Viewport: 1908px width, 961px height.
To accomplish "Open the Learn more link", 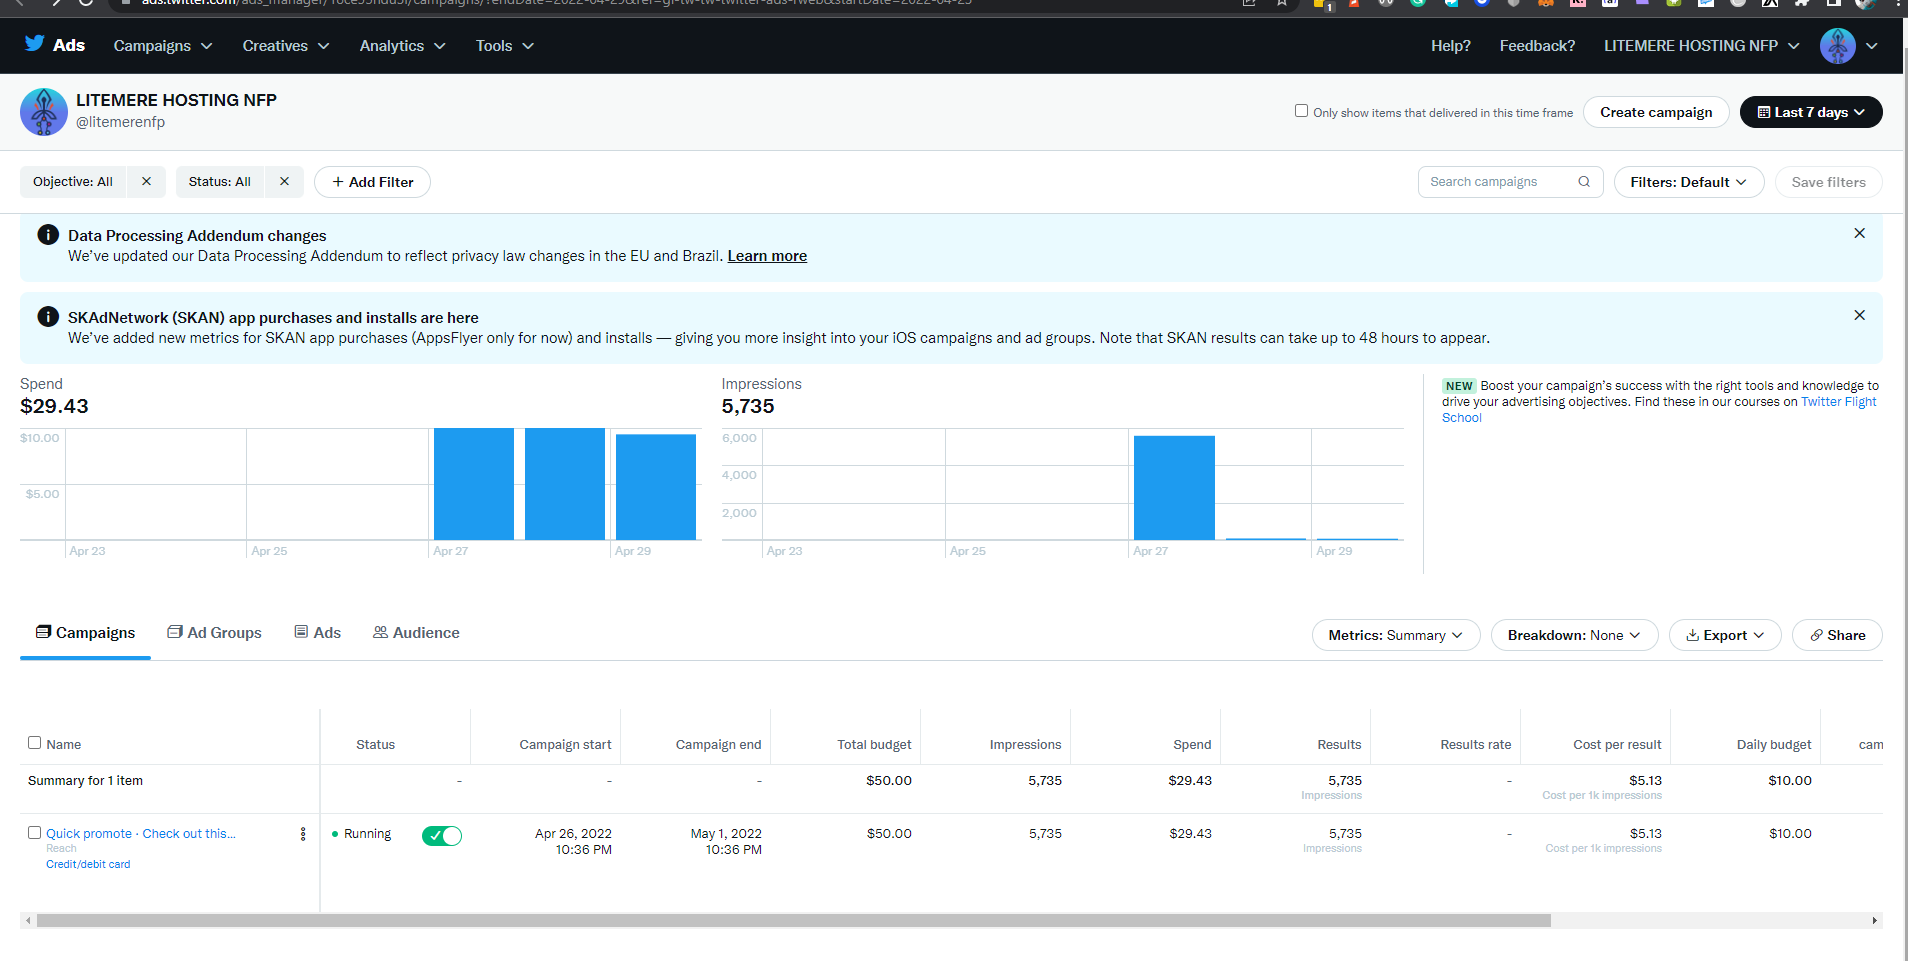I will point(767,256).
